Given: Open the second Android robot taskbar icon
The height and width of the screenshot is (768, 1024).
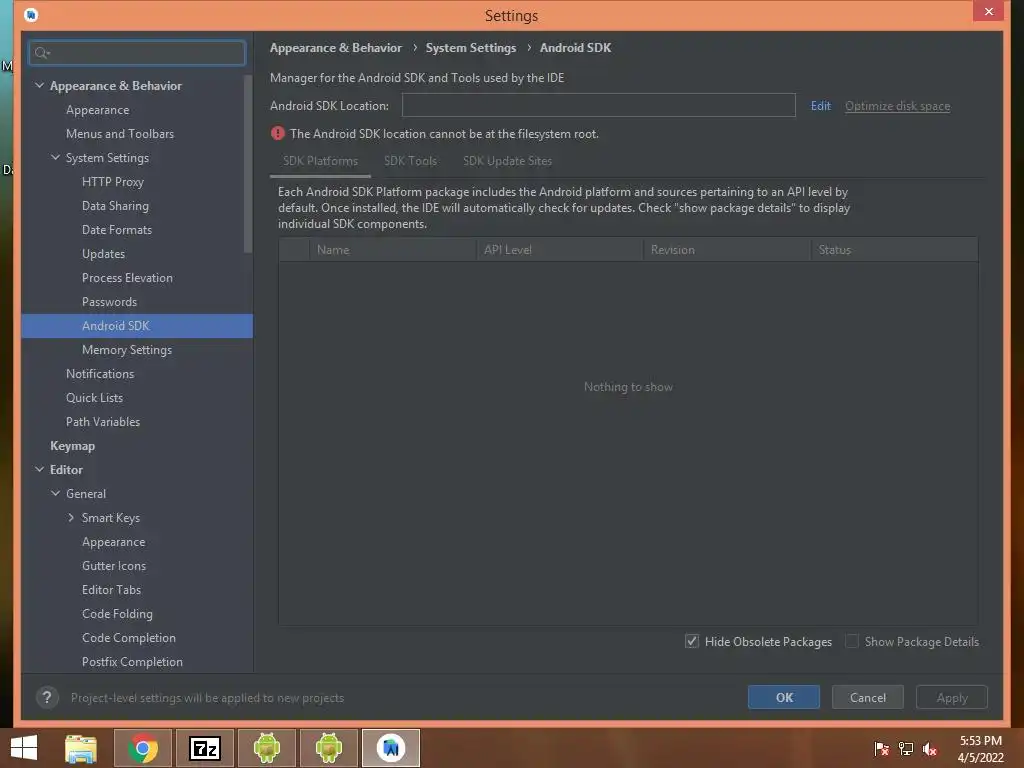Looking at the screenshot, I should (328, 748).
